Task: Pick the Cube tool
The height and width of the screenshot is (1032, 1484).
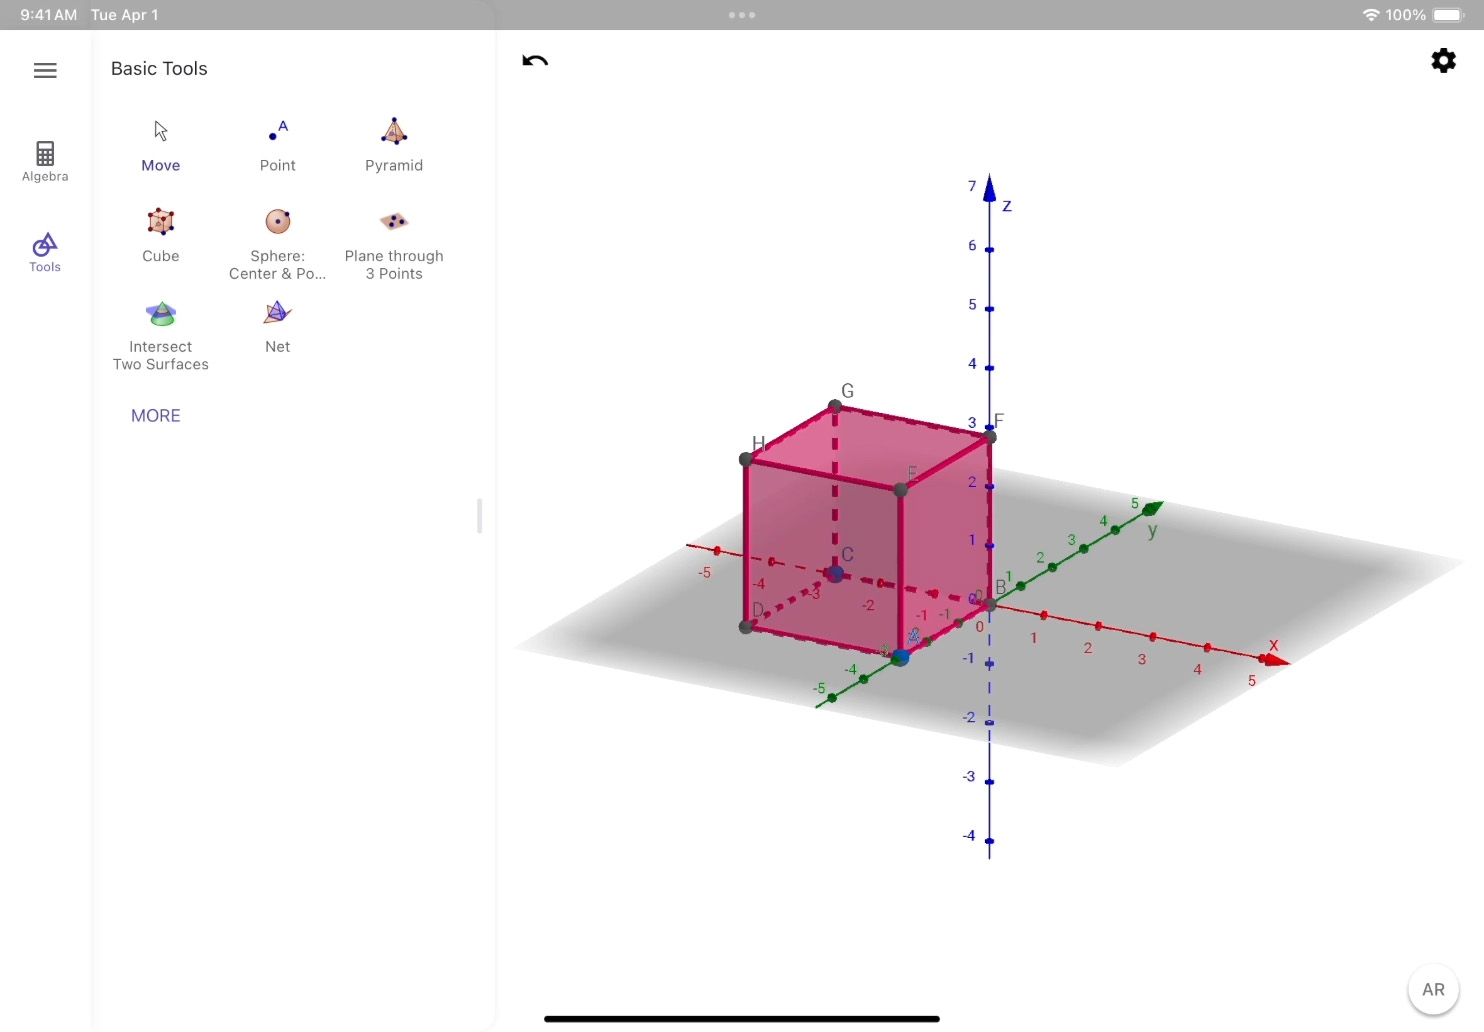Action: tap(160, 235)
